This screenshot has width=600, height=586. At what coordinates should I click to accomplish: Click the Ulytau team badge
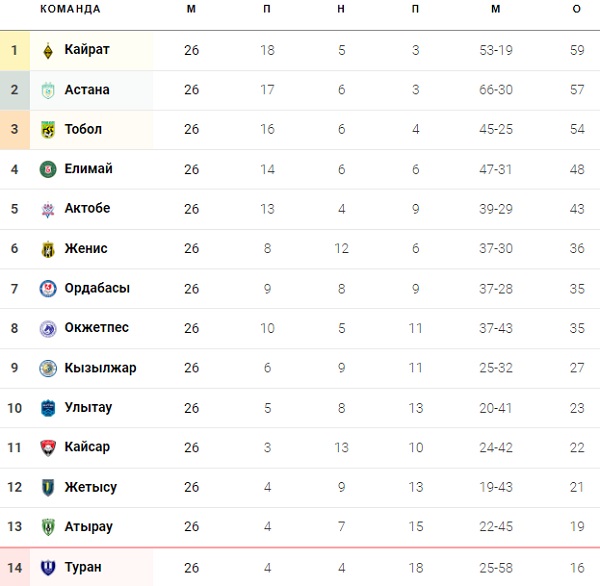tap(48, 408)
